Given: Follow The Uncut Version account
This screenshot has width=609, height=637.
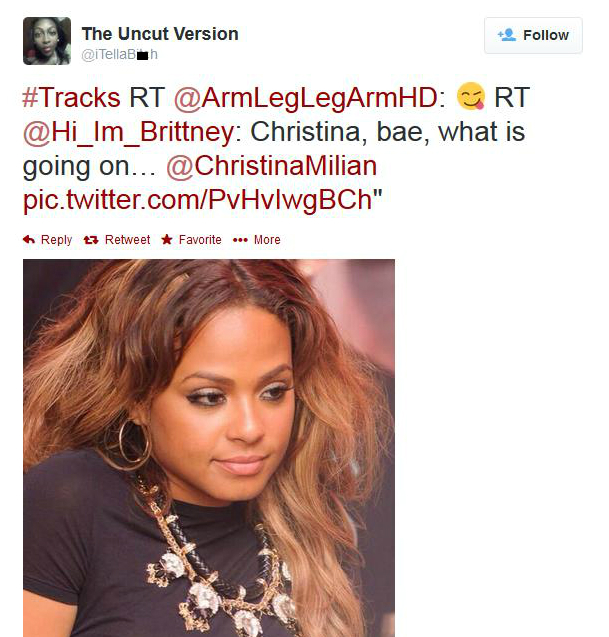Looking at the screenshot, I should click(x=533, y=35).
